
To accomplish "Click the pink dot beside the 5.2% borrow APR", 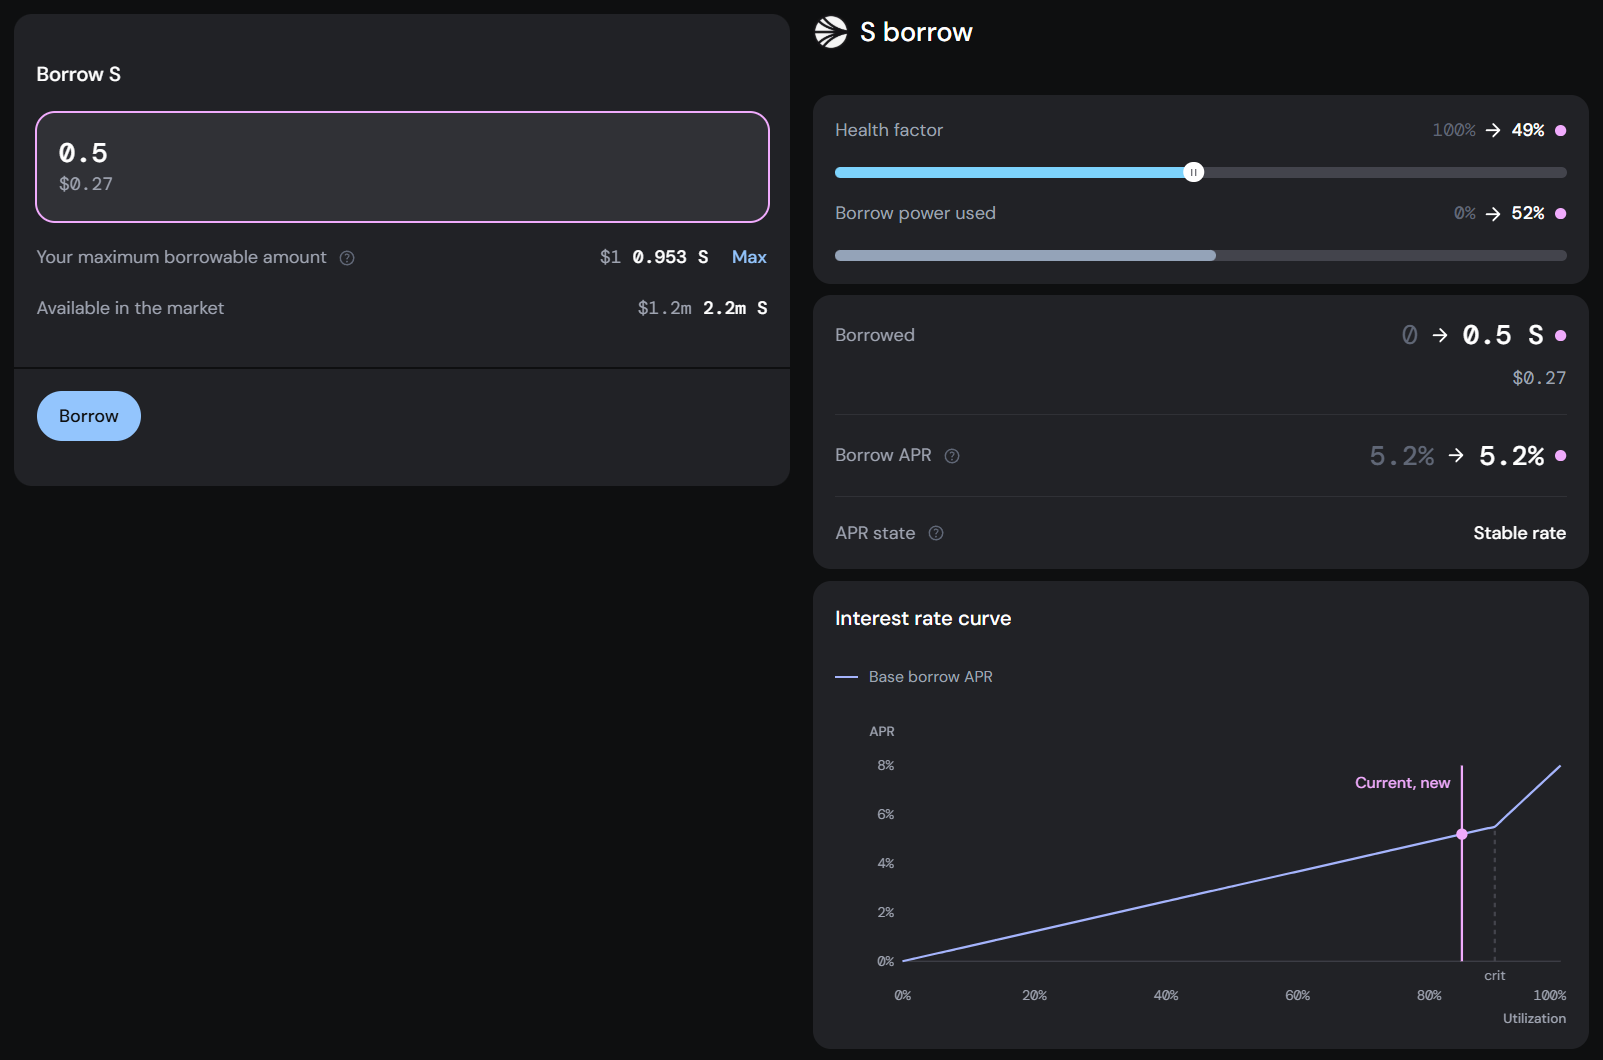I will tap(1561, 456).
